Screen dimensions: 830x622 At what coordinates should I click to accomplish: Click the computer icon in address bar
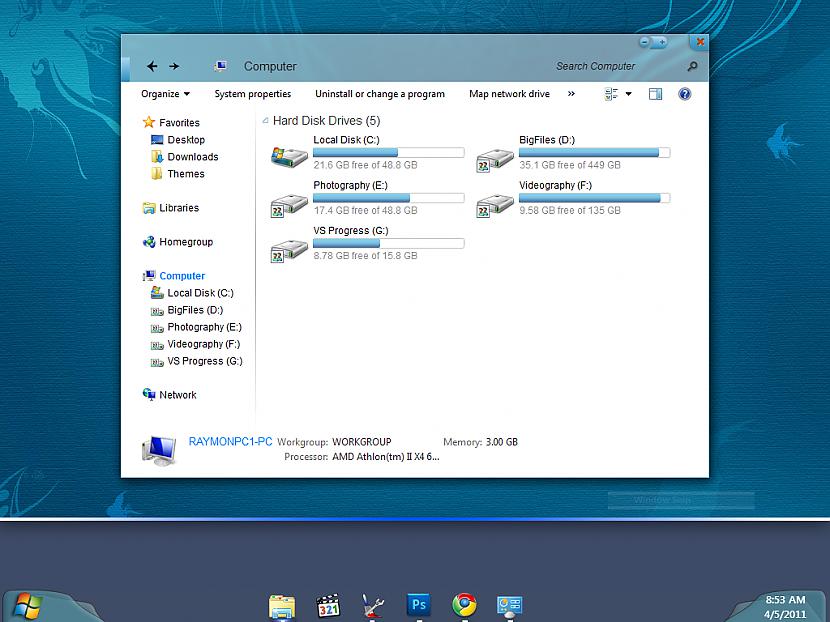(x=221, y=66)
